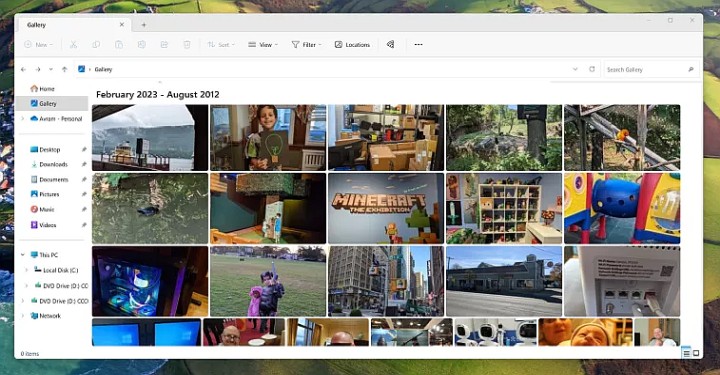Open the Locations collection manager
This screenshot has height=375, width=720.
coord(352,45)
